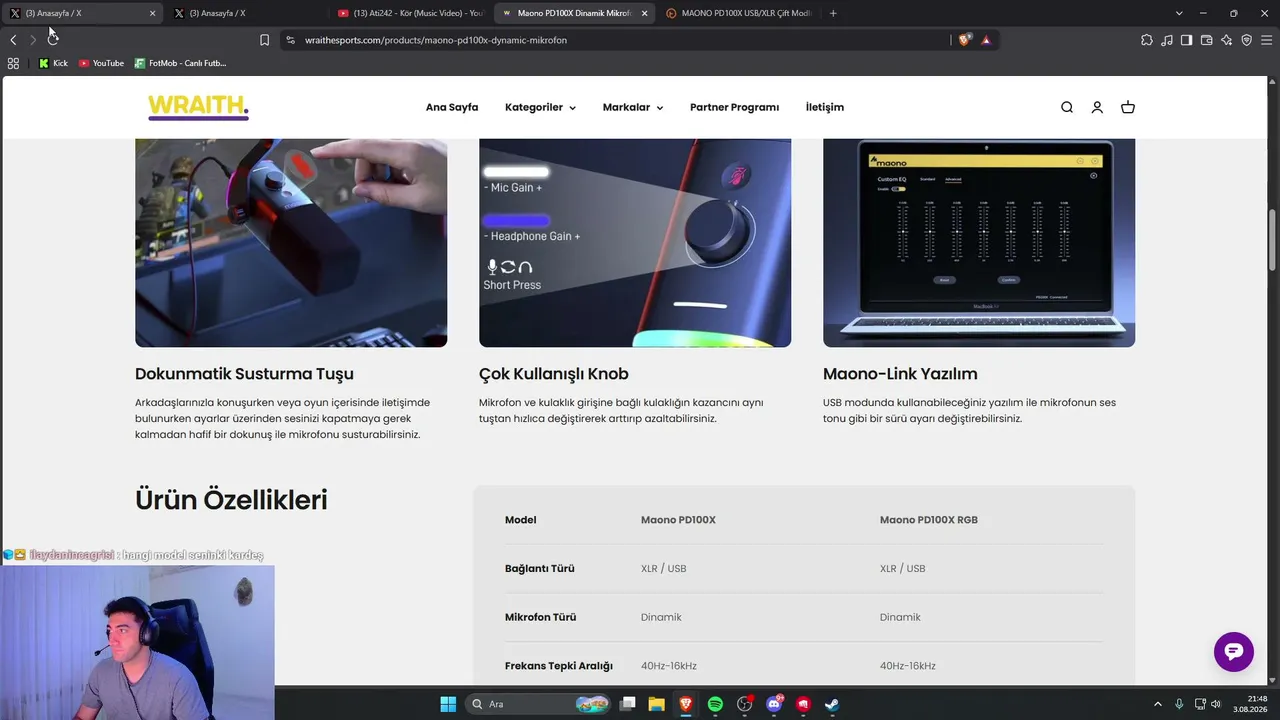
Task: View site information icon in address bar
Action: [x=290, y=40]
